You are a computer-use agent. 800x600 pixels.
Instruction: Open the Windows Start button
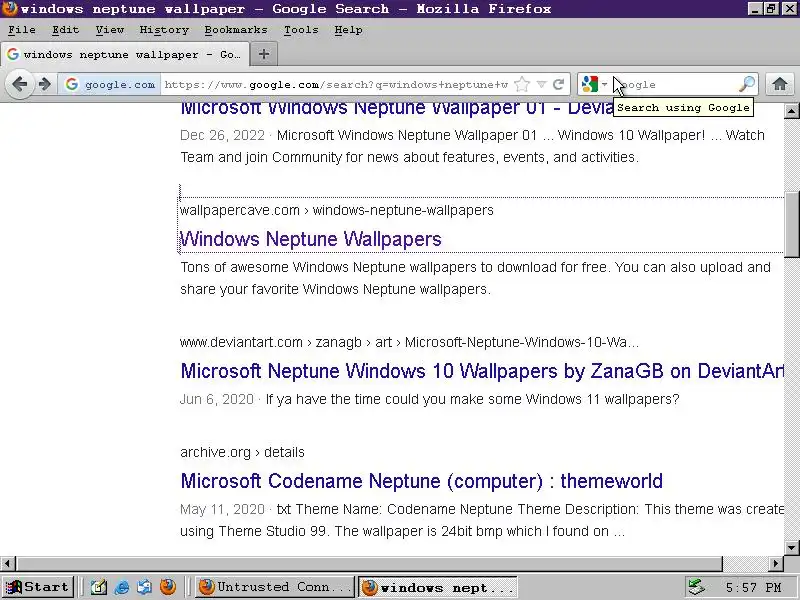click(x=38, y=587)
